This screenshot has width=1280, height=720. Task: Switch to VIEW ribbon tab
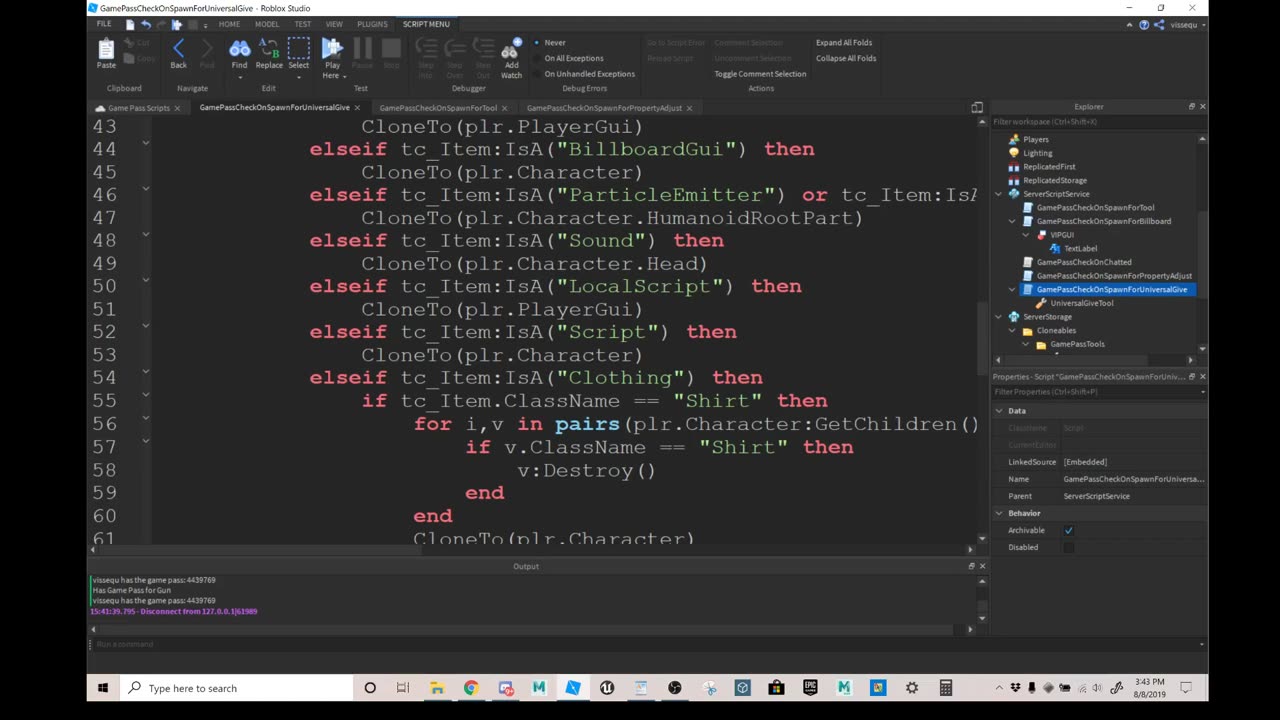tap(334, 24)
